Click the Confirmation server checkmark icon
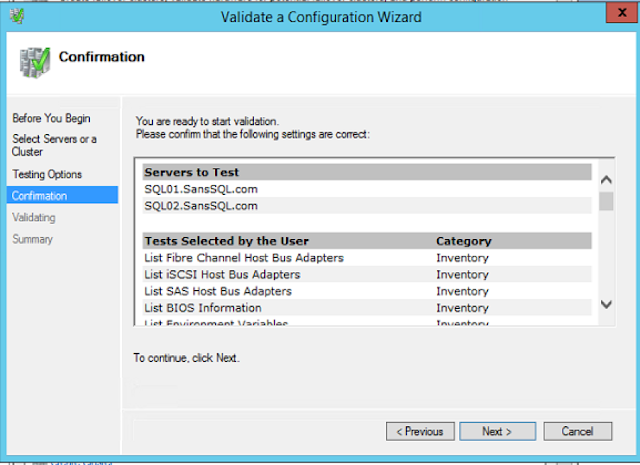 coord(35,62)
